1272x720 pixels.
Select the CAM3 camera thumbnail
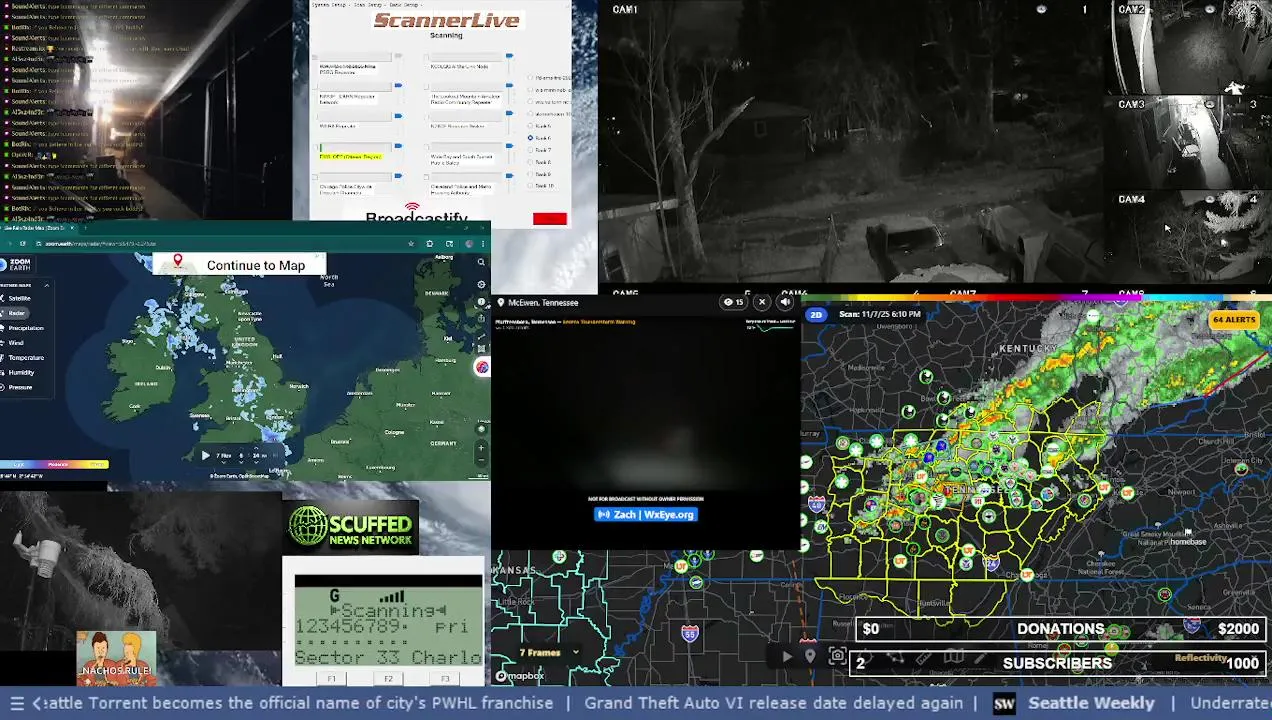pos(1190,143)
